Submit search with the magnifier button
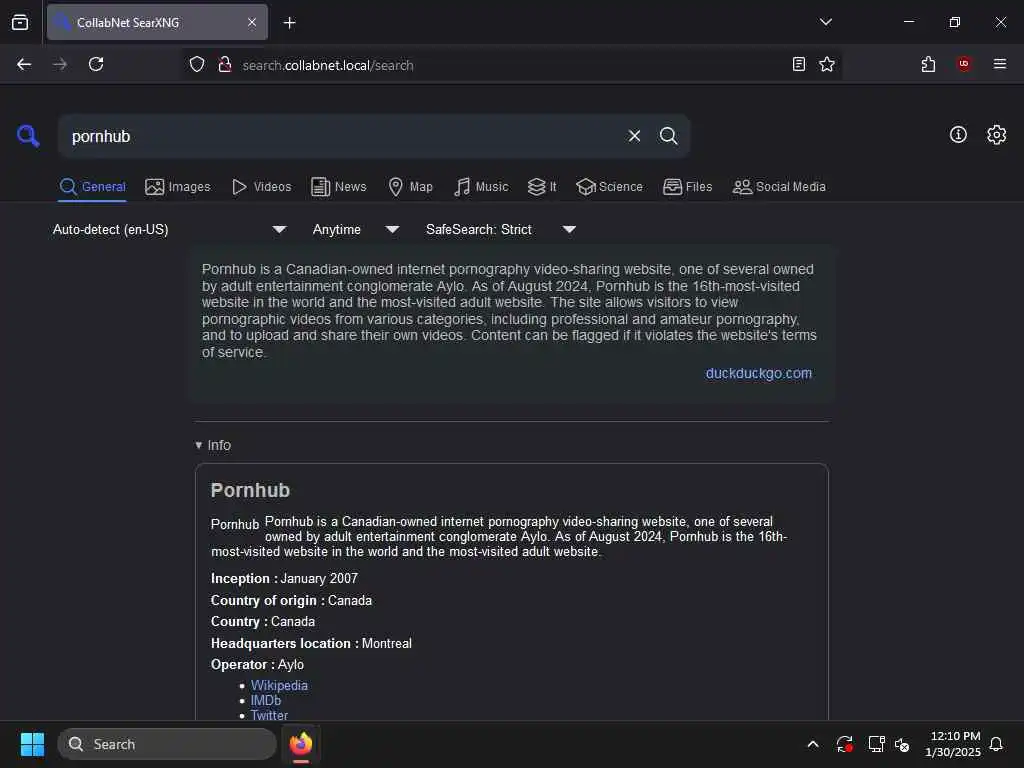 (x=668, y=136)
